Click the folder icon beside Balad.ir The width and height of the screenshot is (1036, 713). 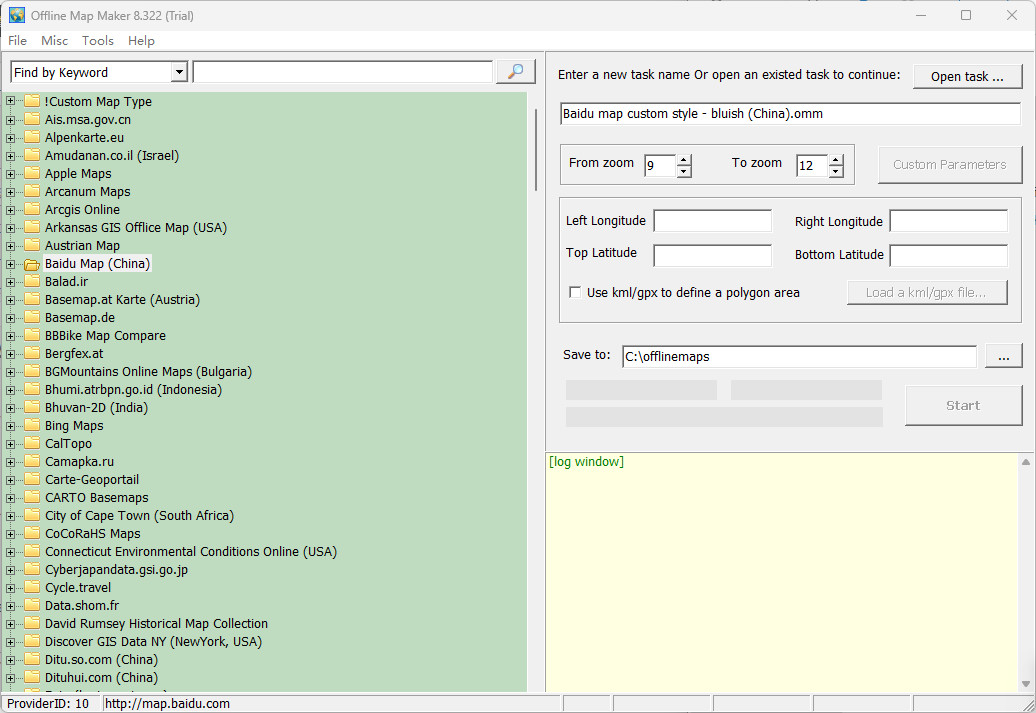[x=32, y=281]
